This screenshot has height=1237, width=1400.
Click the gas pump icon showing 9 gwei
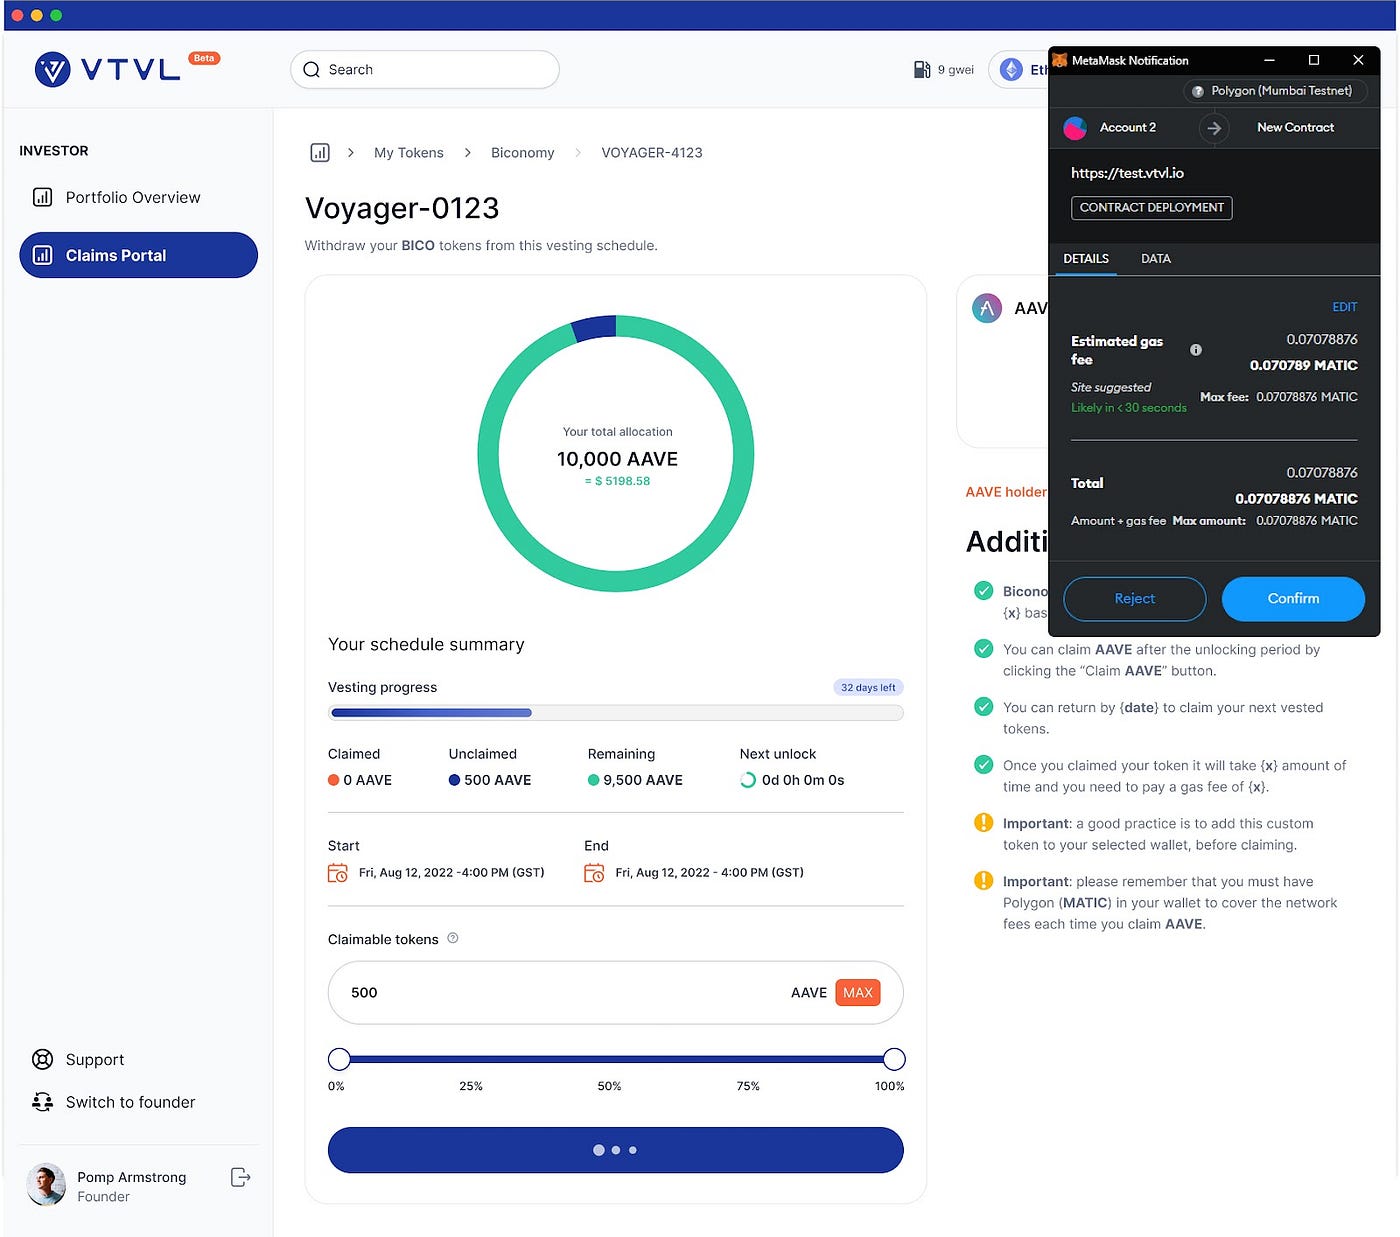point(921,69)
